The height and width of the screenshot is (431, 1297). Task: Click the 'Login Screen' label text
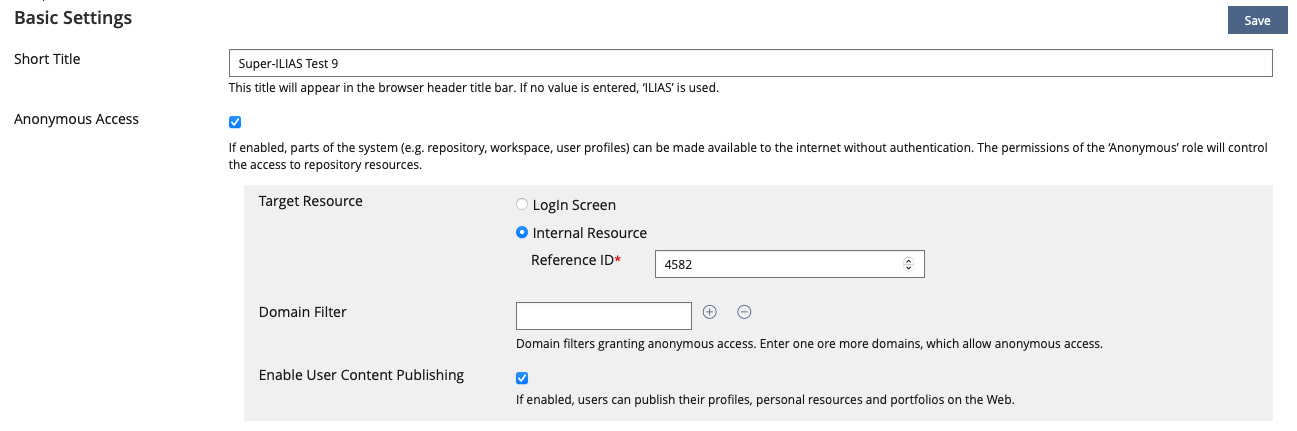tap(574, 205)
